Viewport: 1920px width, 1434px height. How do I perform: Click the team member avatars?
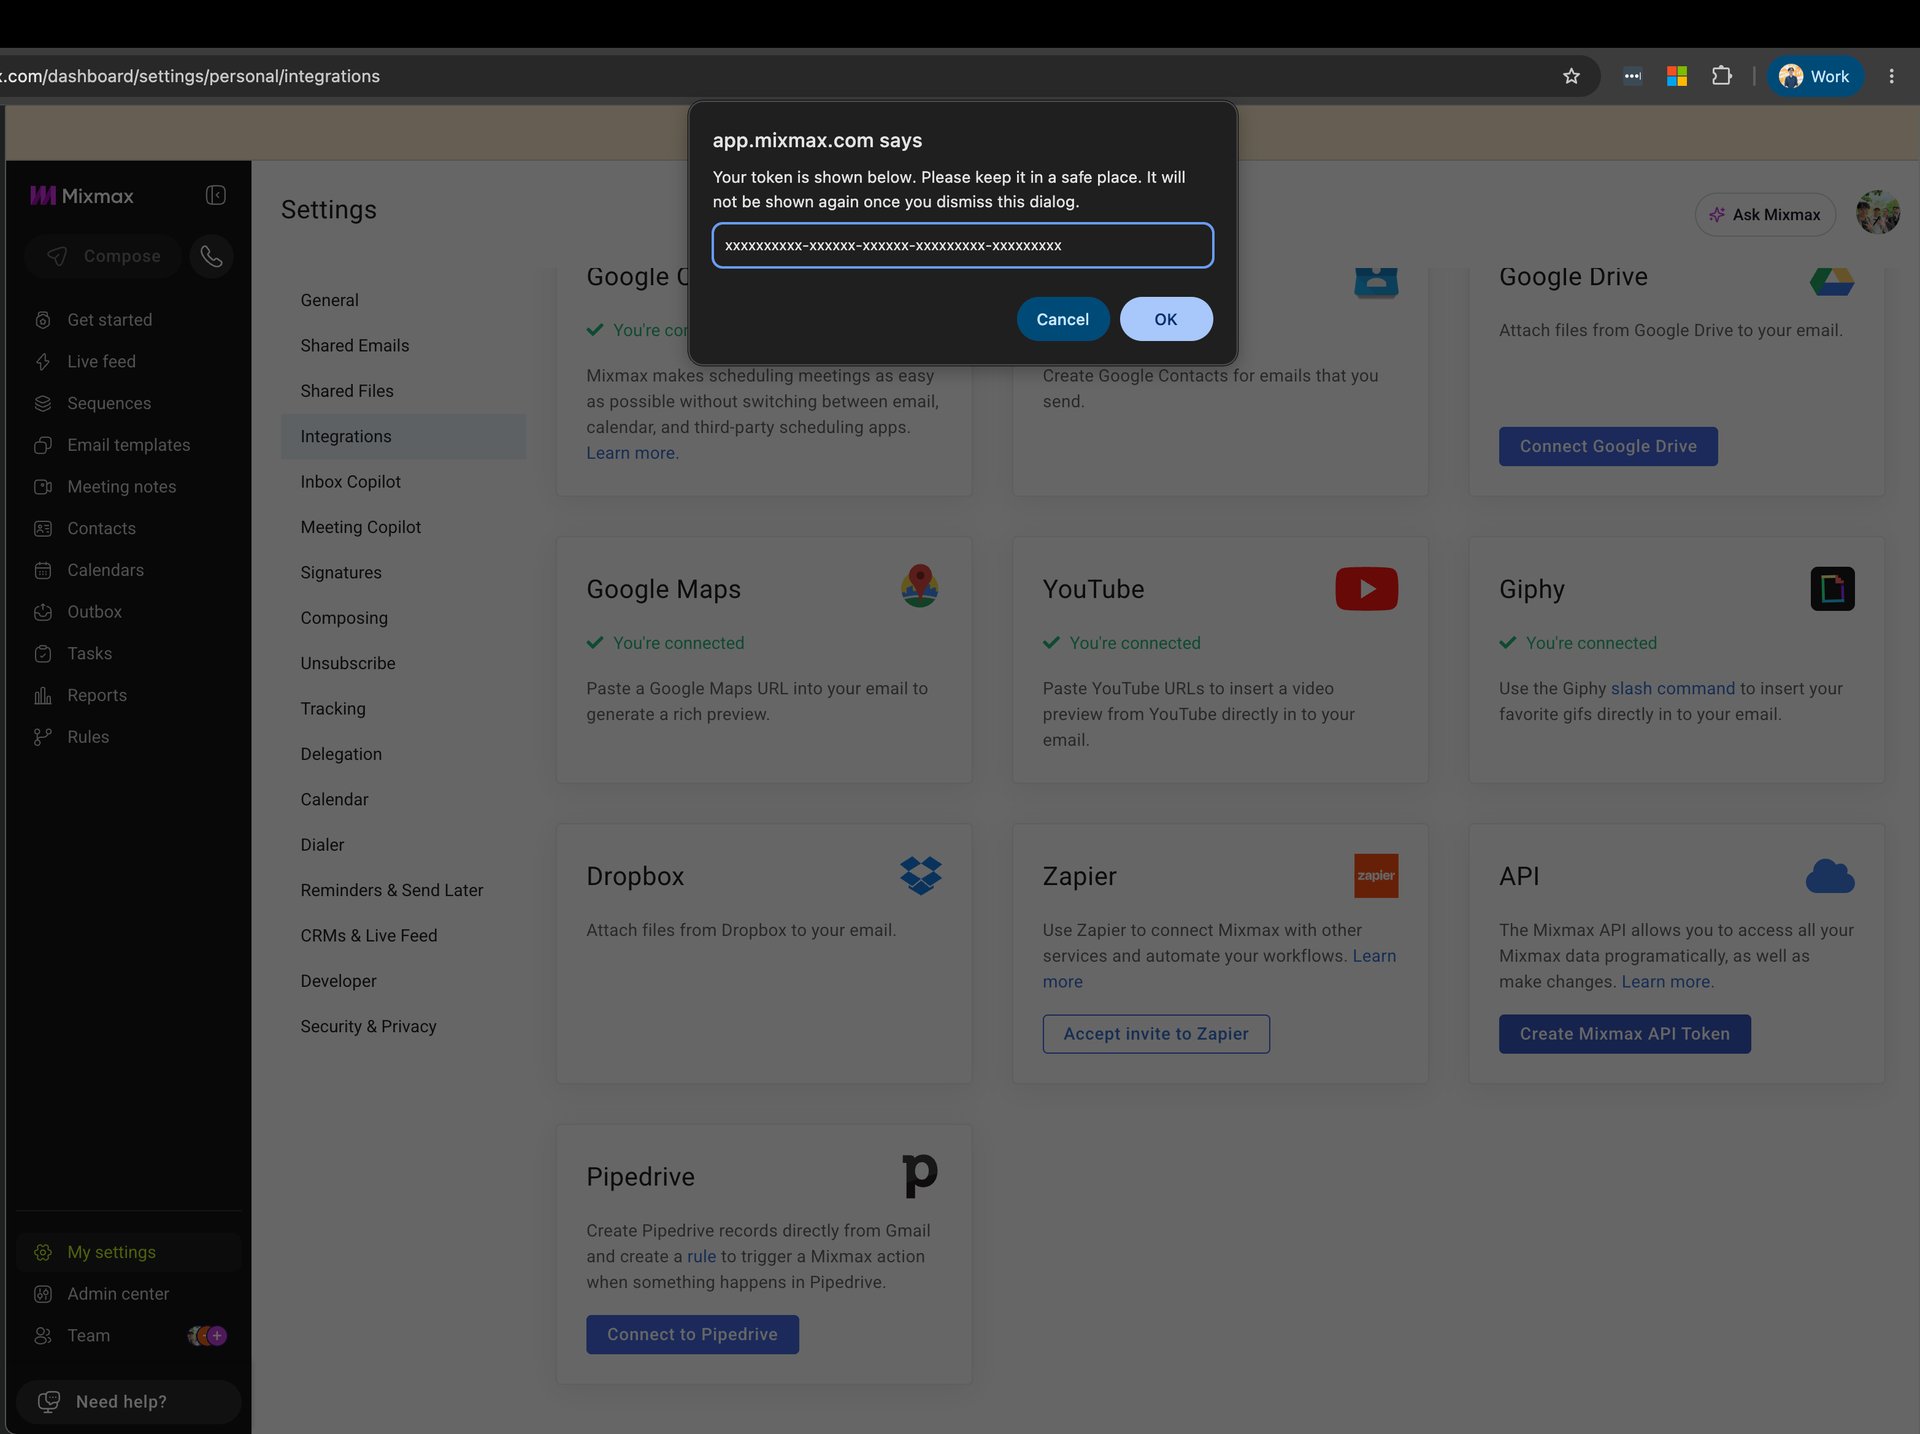pyautogui.click(x=207, y=1336)
